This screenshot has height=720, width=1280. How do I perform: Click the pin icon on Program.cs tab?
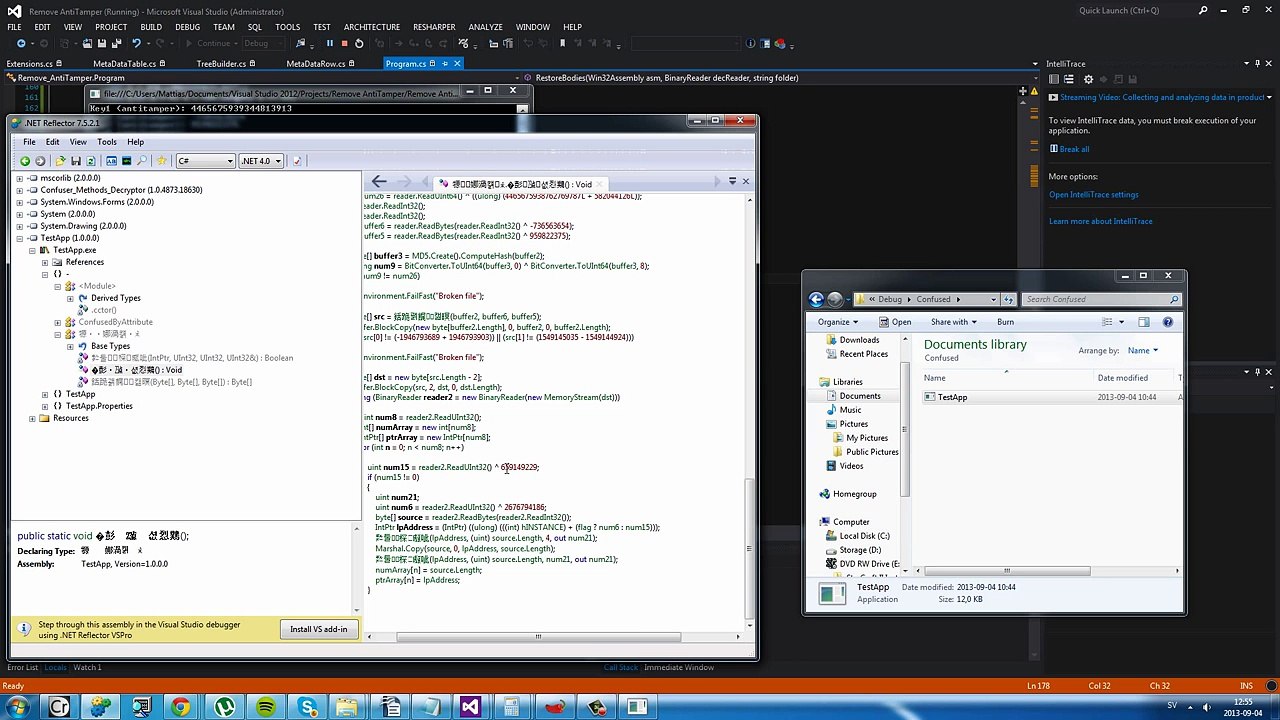[445, 64]
